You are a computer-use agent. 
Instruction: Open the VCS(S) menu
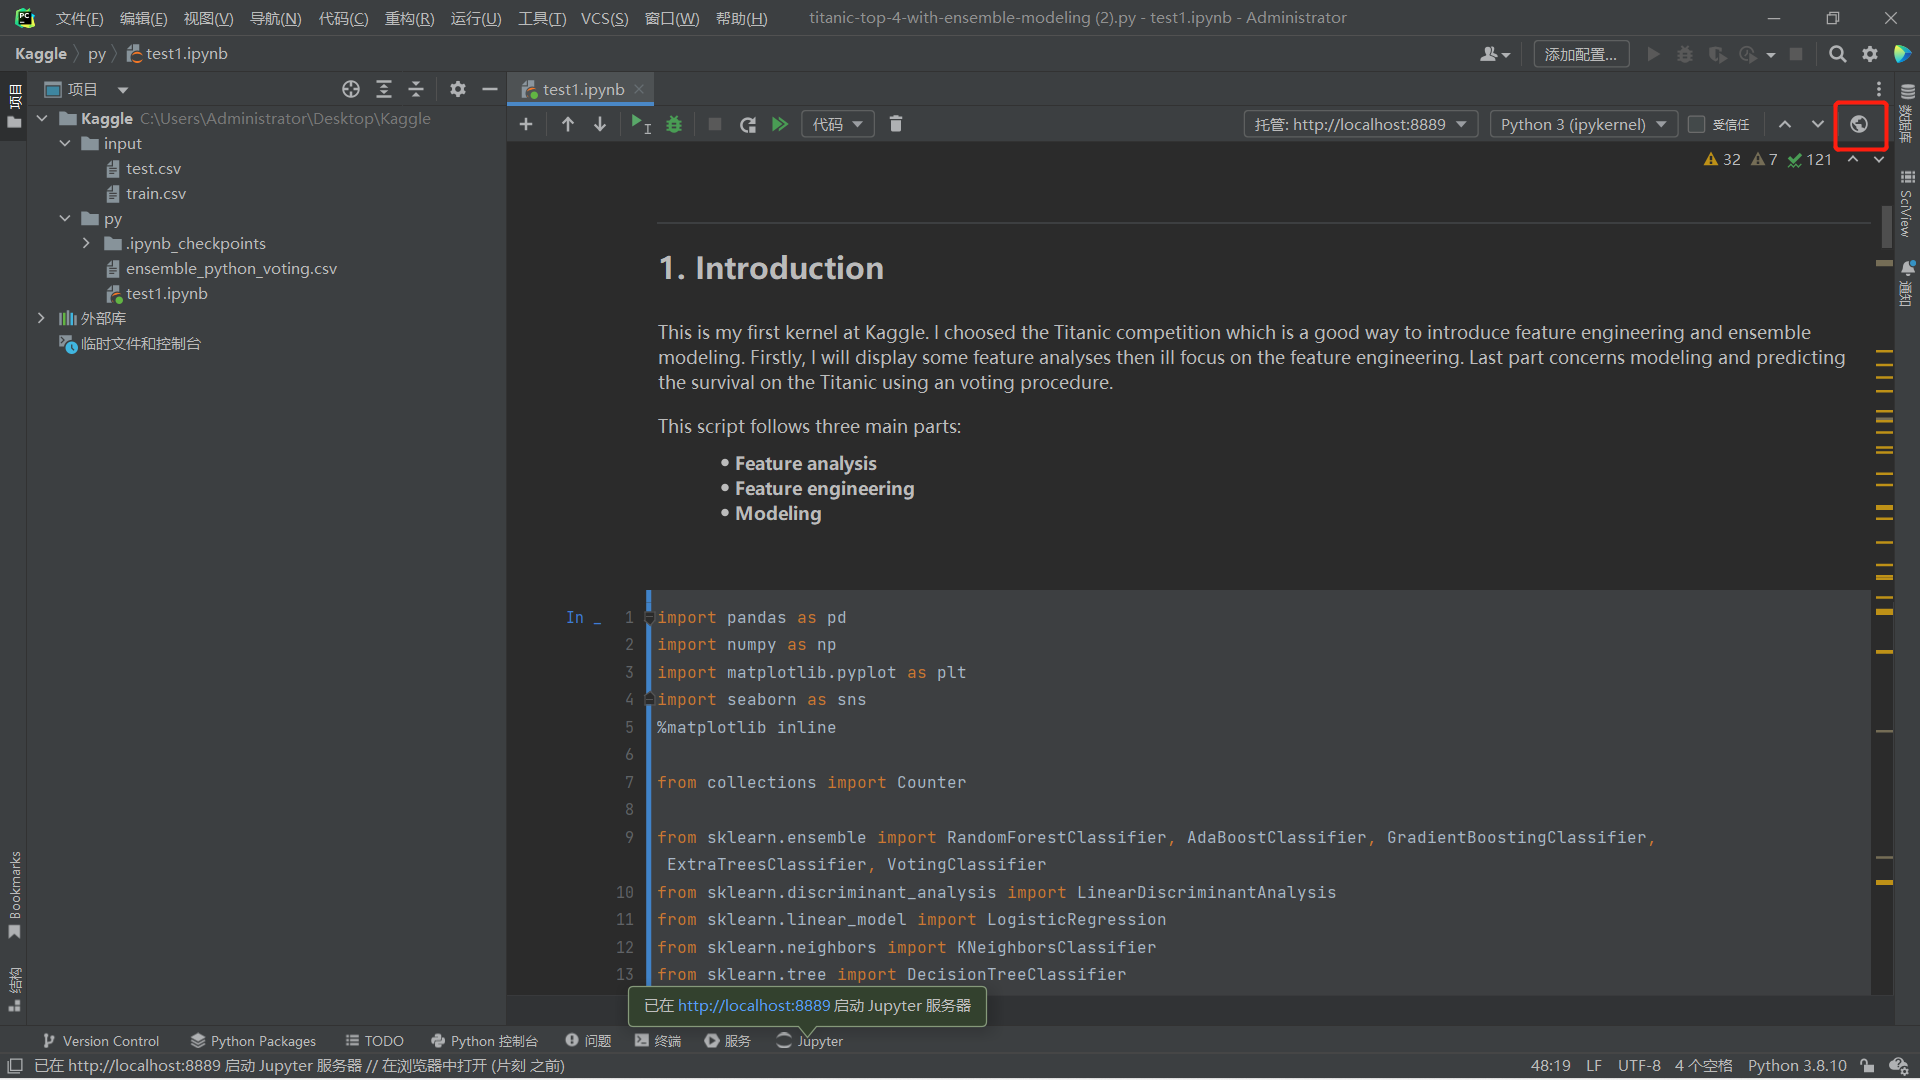605,18
